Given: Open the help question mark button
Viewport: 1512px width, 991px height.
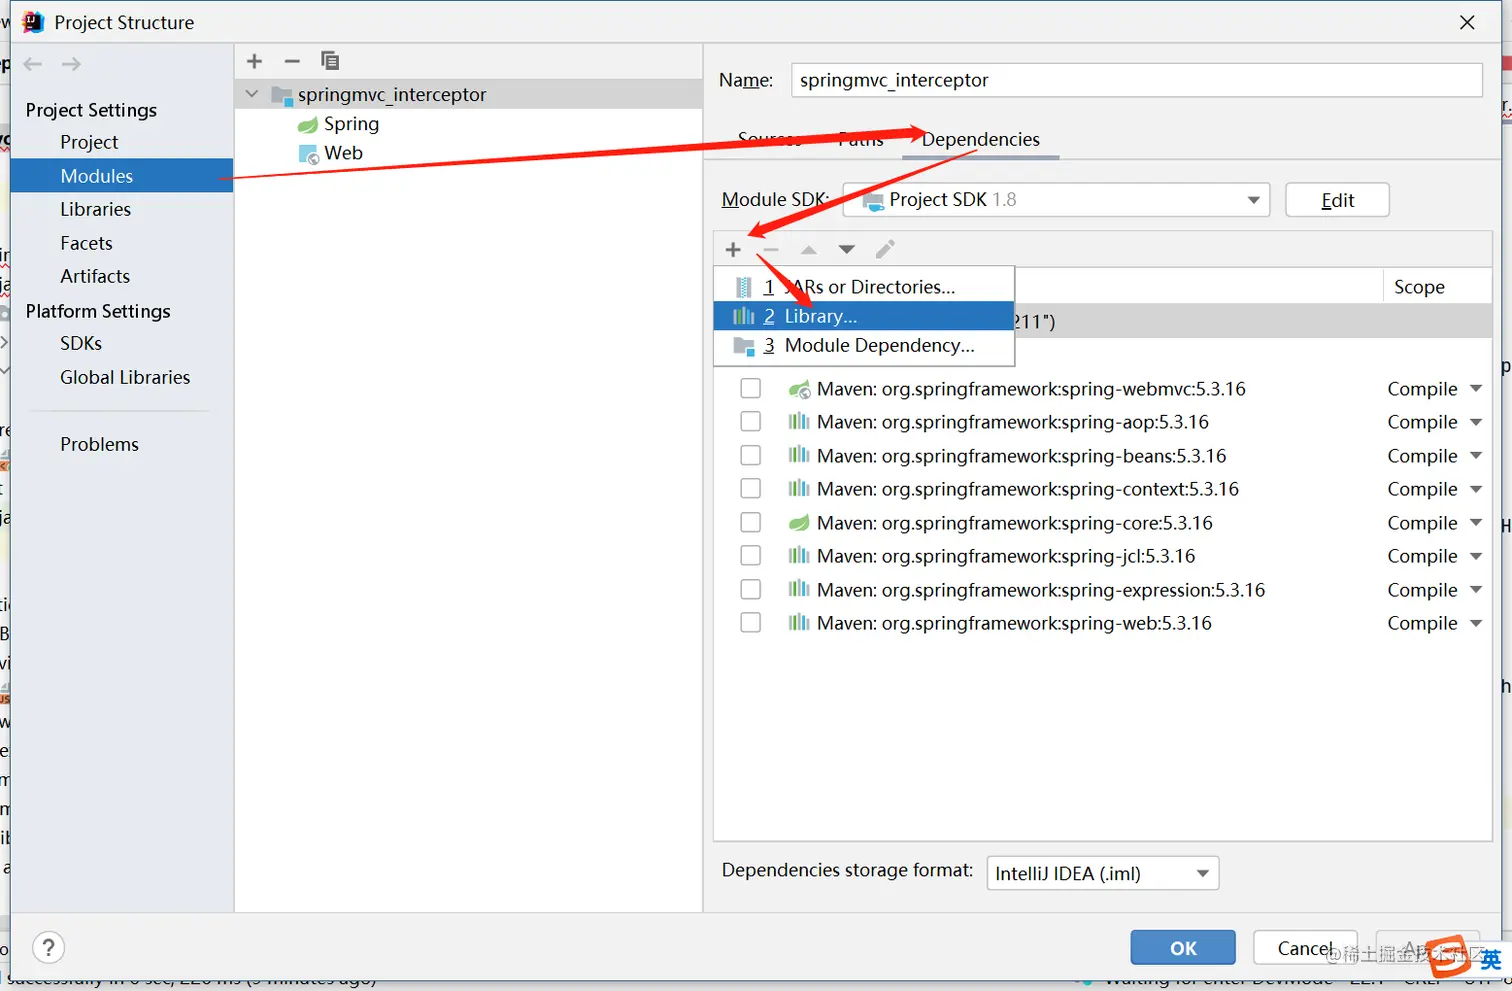Looking at the screenshot, I should coord(49,947).
